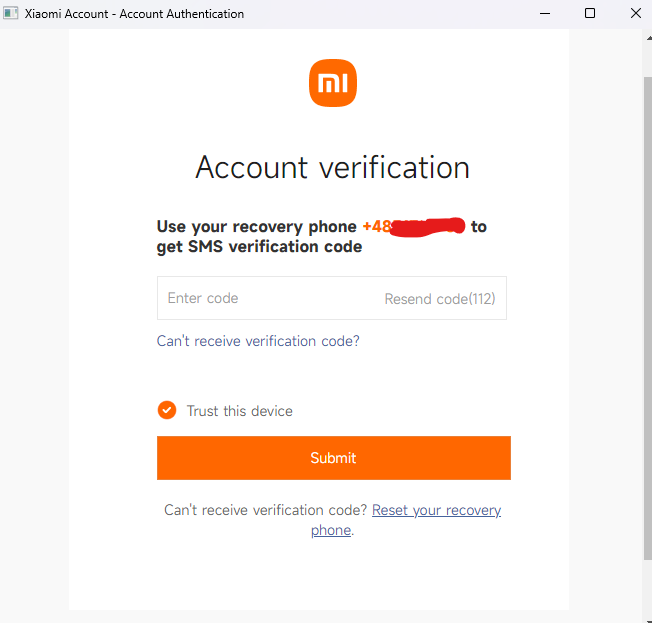This screenshot has width=652, height=623.
Task: Click the orange Mi logo
Action: pyautogui.click(x=332, y=83)
